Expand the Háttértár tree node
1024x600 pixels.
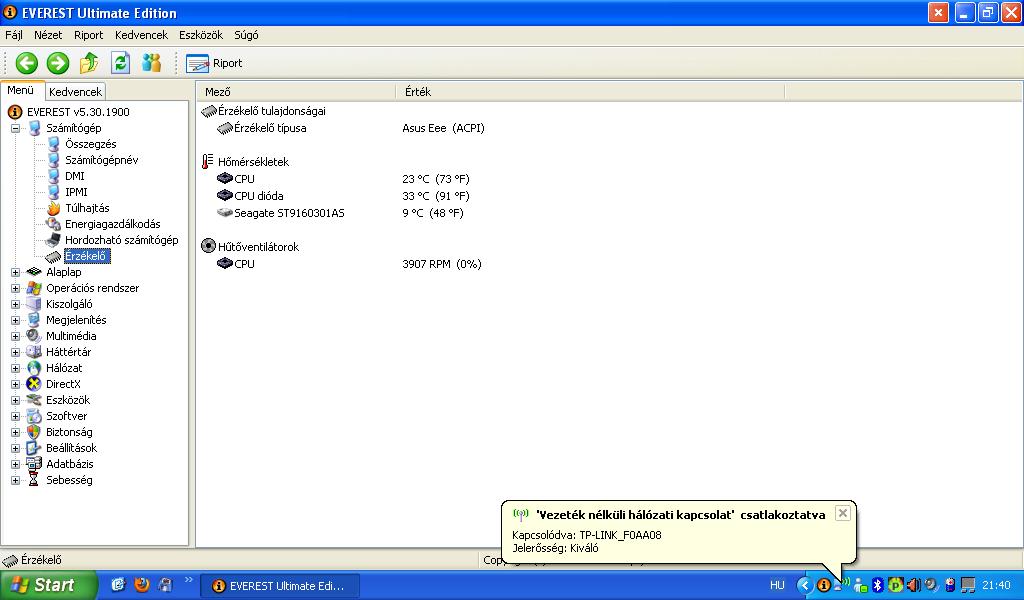coord(16,352)
